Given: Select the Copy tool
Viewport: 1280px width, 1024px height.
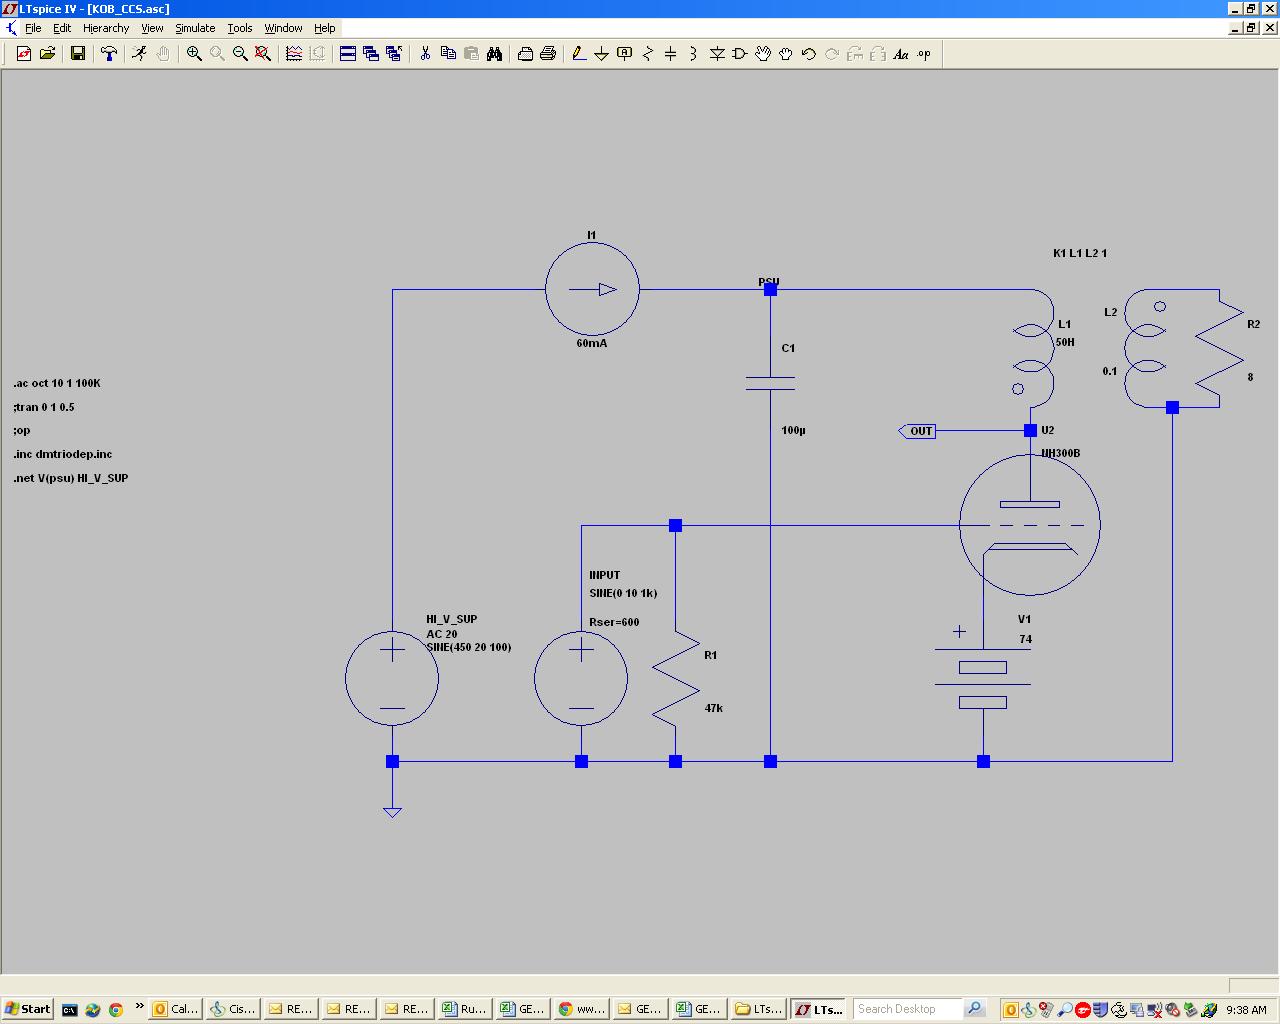Looking at the screenshot, I should (x=448, y=54).
